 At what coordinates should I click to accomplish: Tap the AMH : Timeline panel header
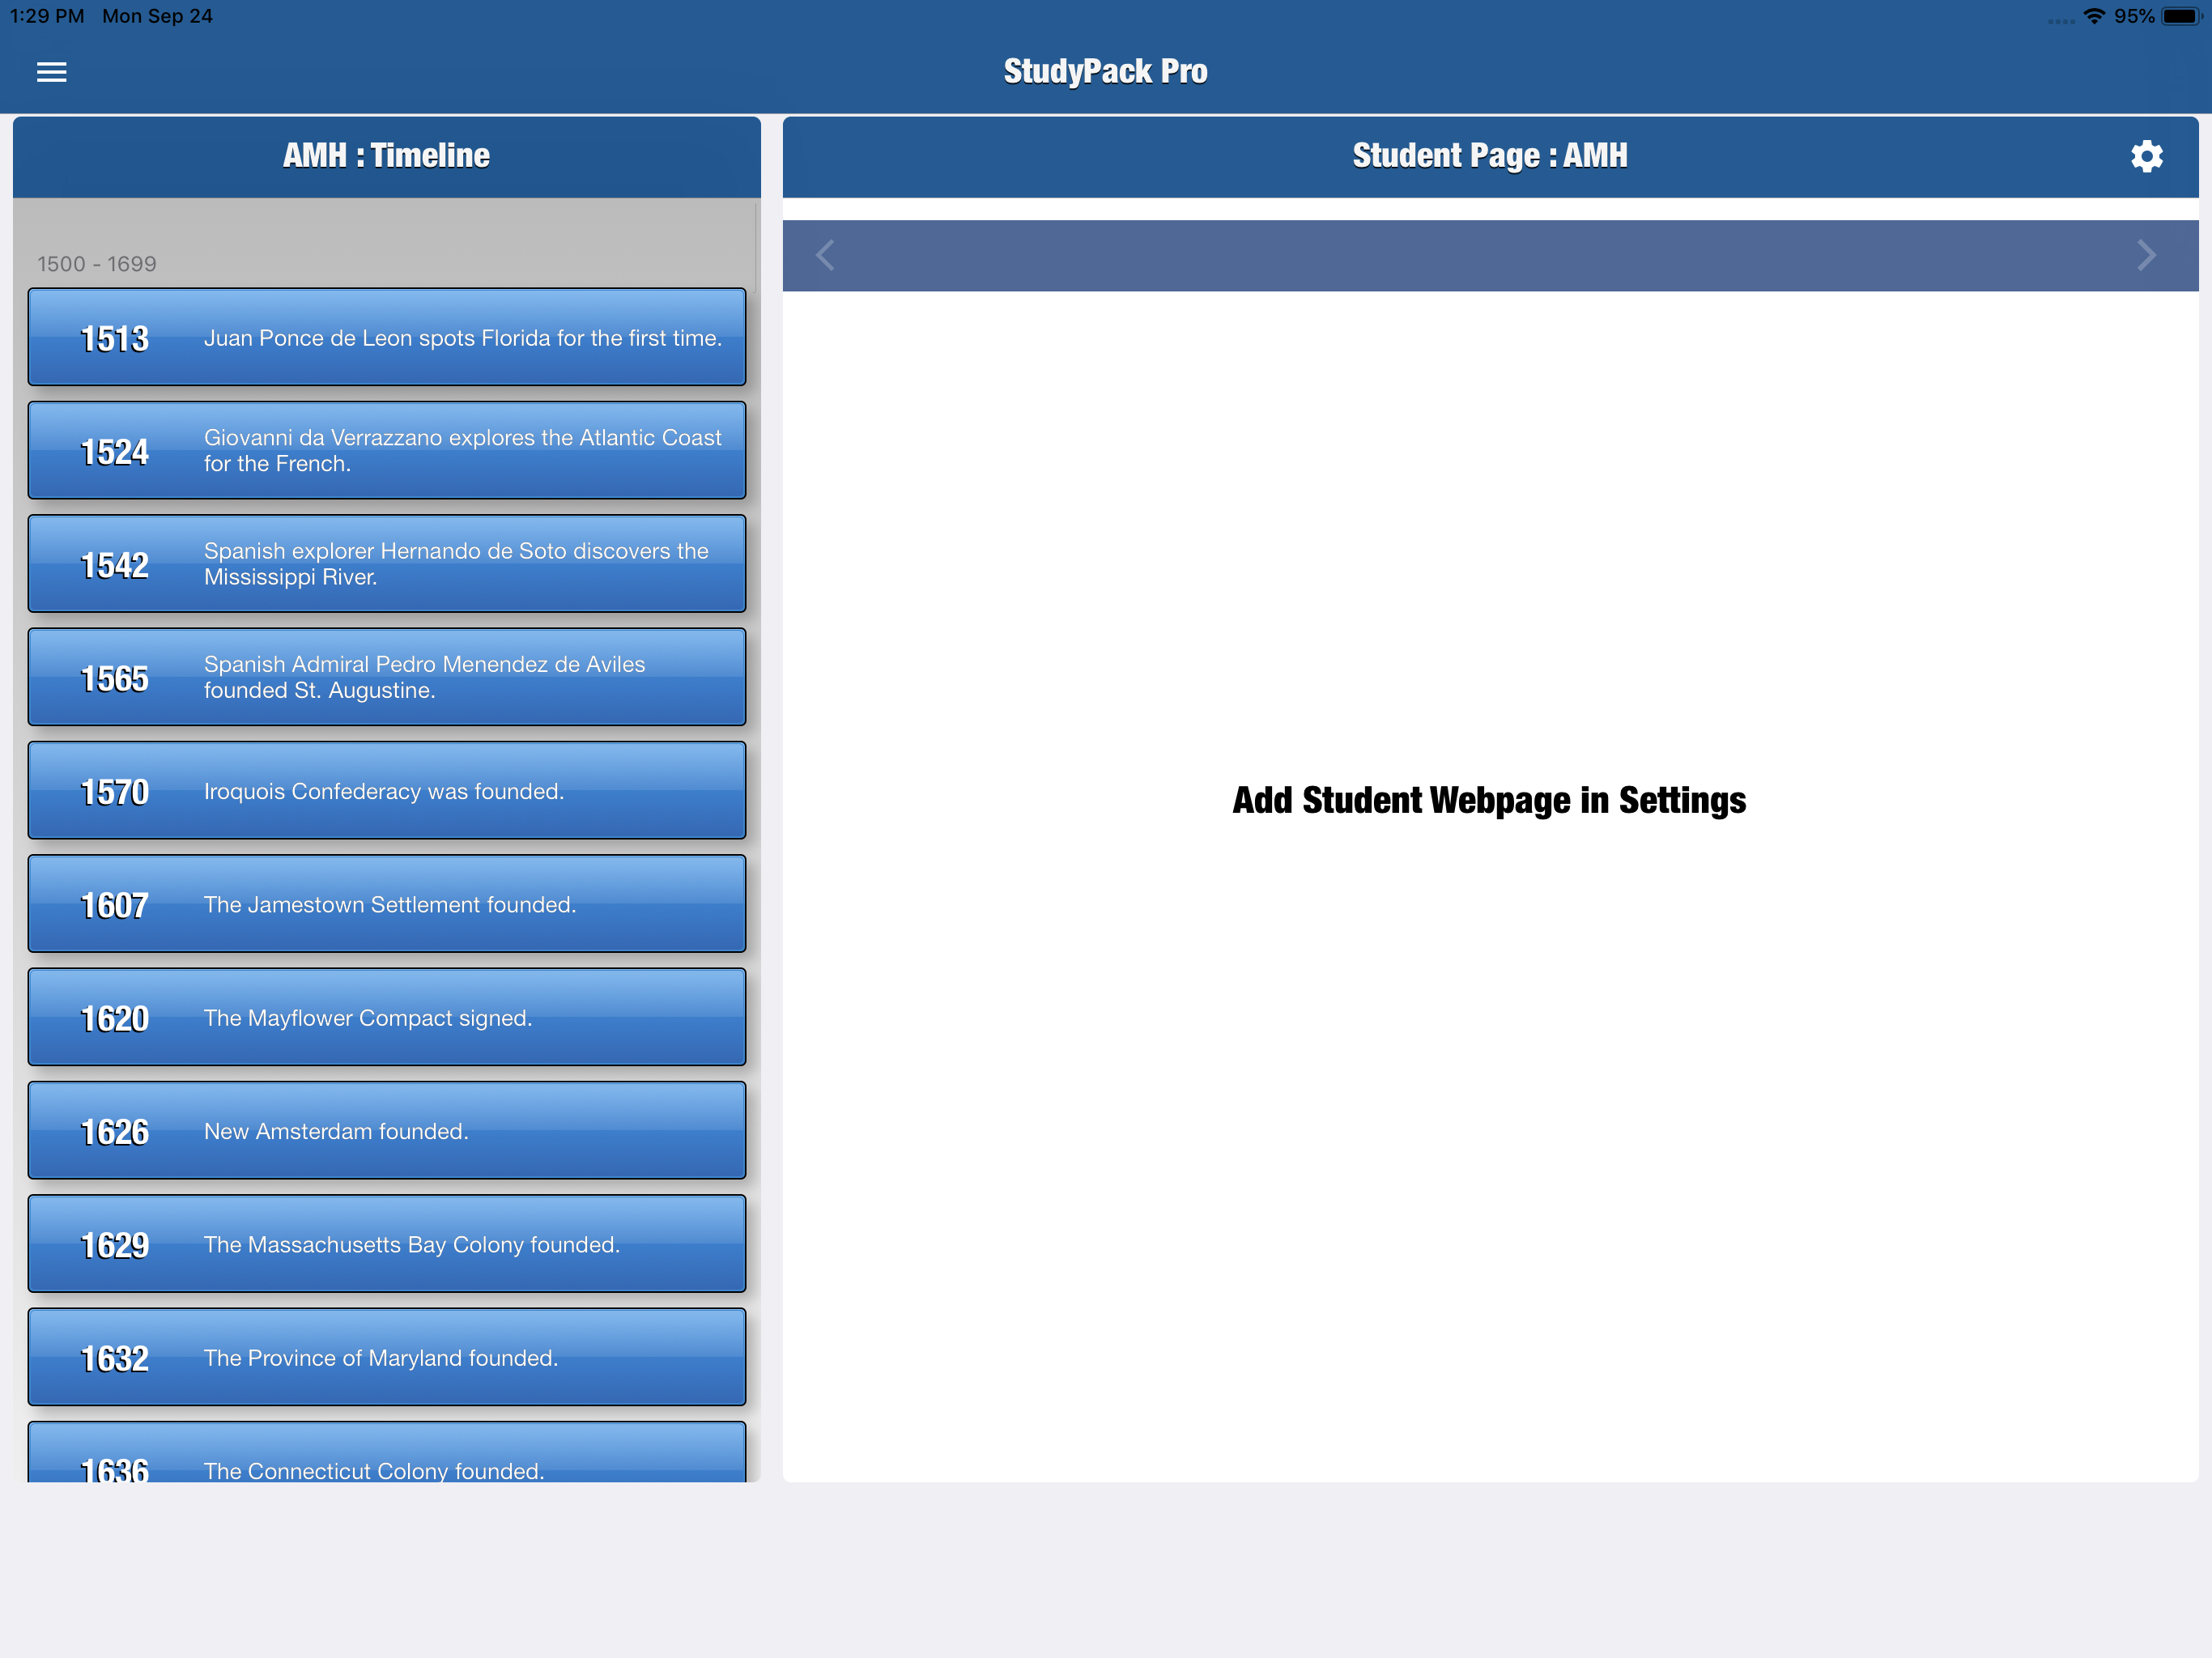tap(387, 156)
